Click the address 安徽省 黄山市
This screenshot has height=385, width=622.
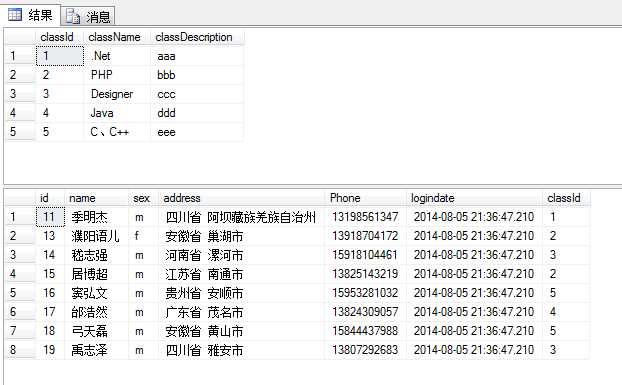pos(241,331)
